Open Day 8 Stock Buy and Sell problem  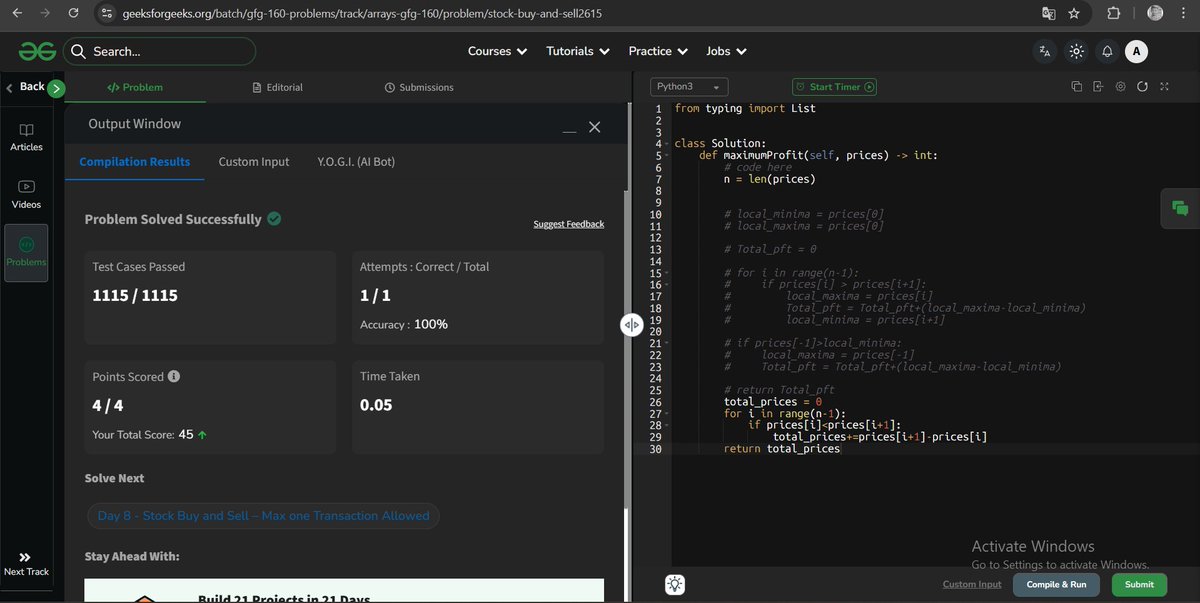click(264, 516)
